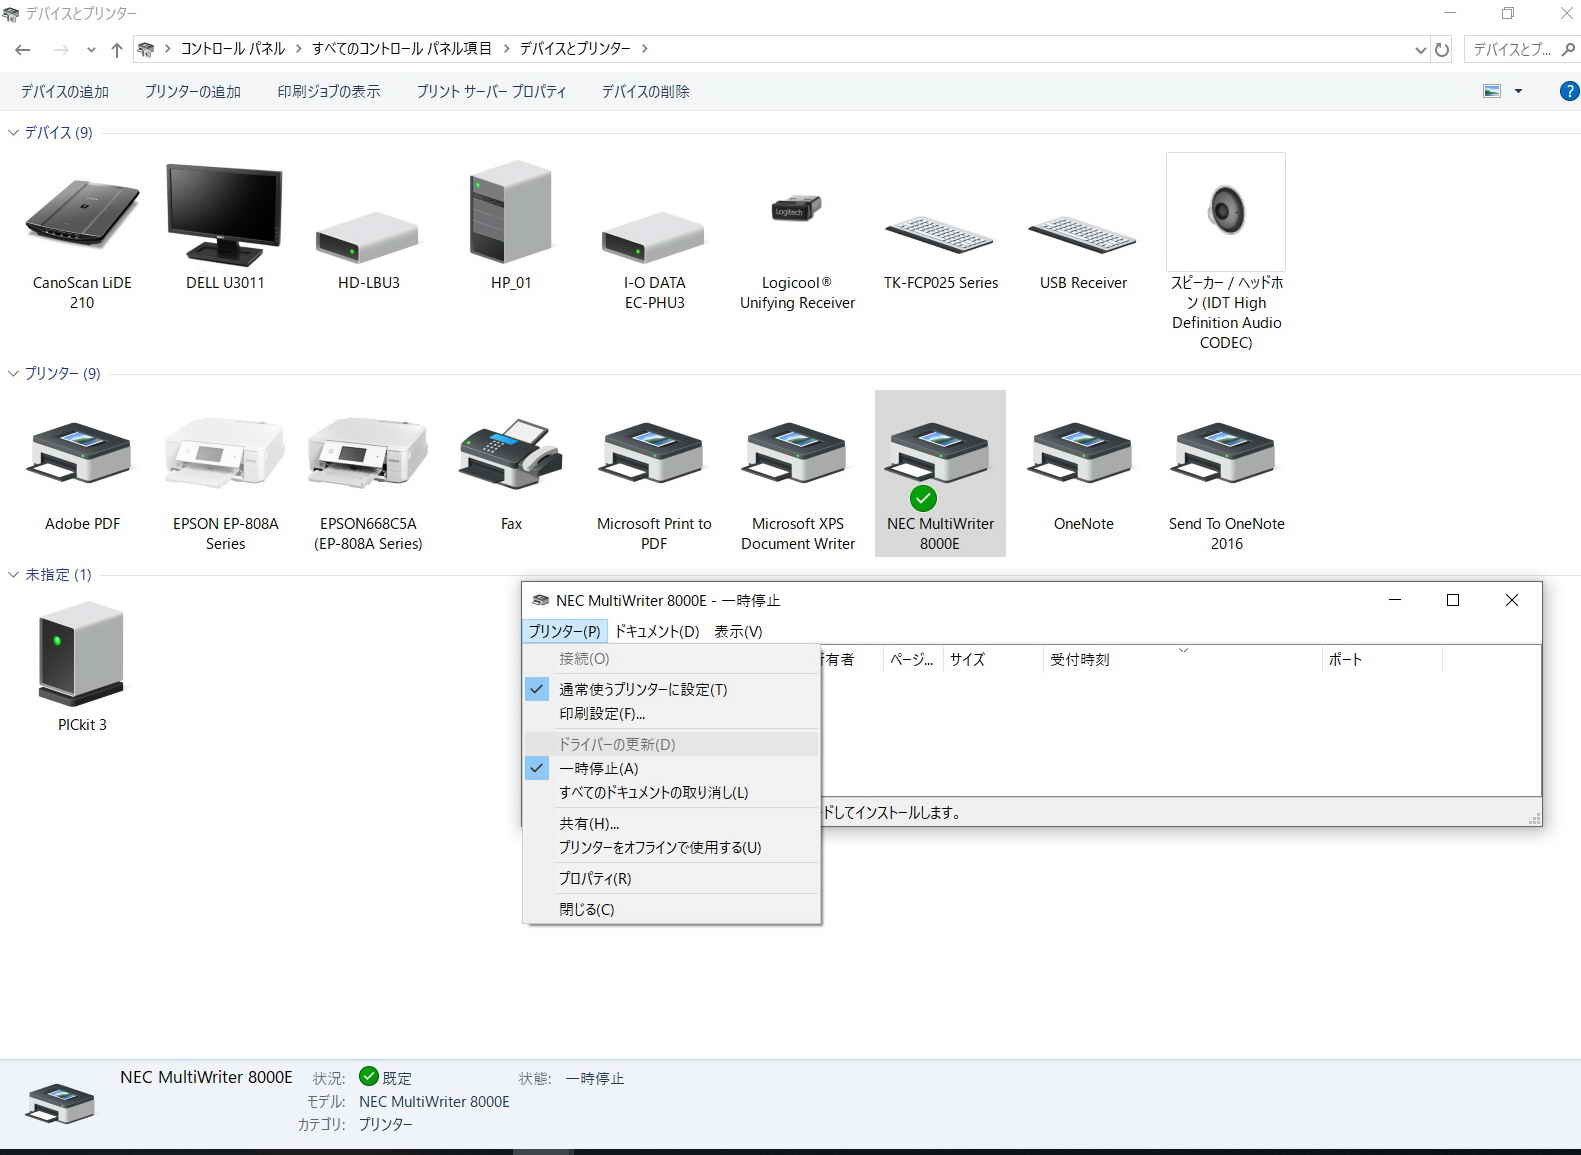Select Microsoft Print to PDF printer icon
This screenshot has height=1155, width=1581.
click(x=654, y=455)
